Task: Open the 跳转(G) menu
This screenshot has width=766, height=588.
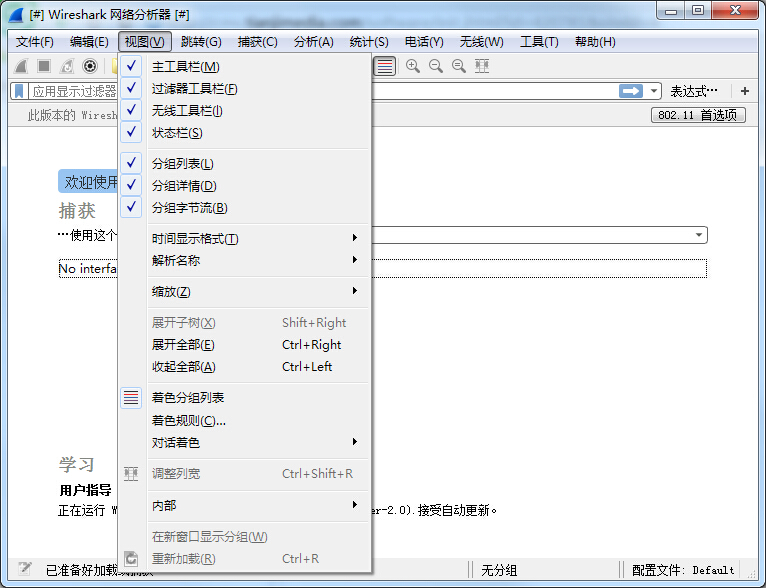Action: click(201, 42)
